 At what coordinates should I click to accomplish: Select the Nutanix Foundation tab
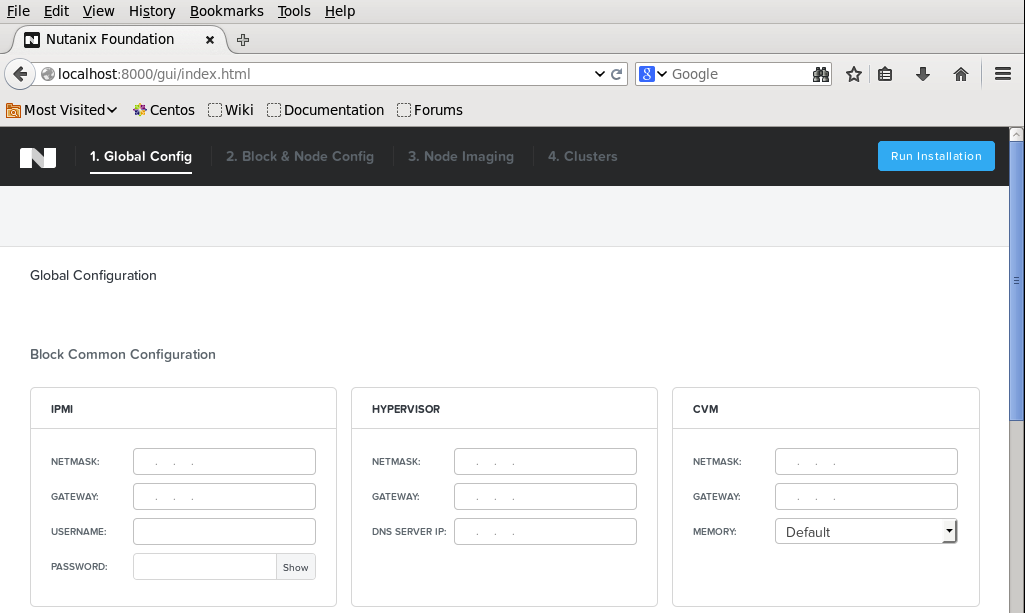[120, 39]
